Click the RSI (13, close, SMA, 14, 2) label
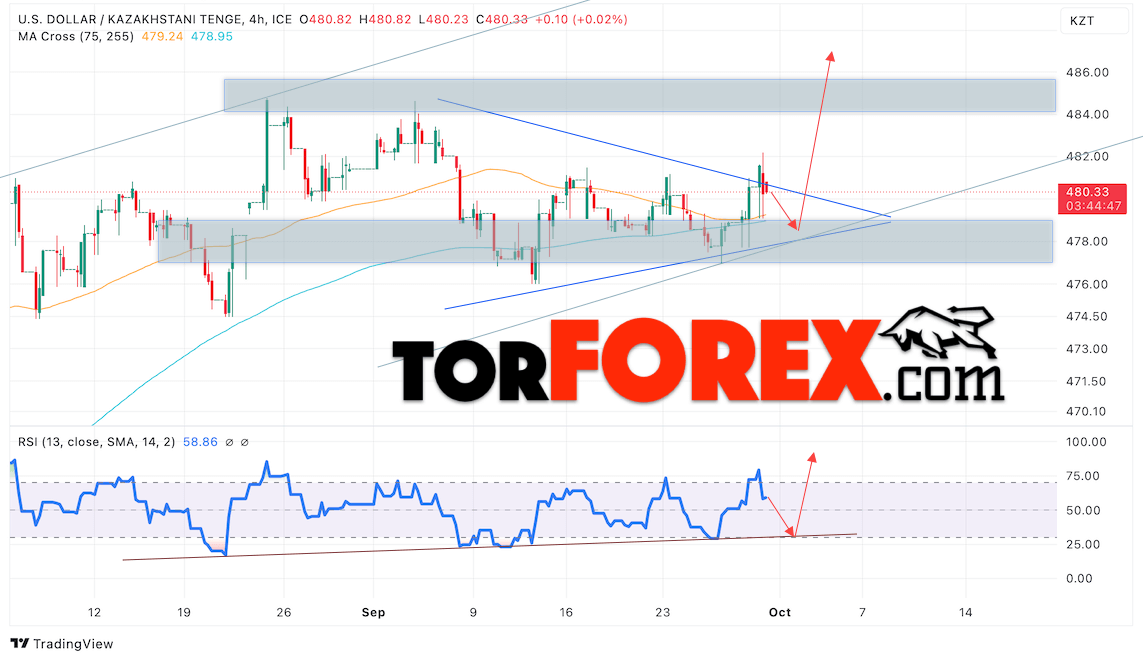This screenshot has width=1143, height=661. pos(96,442)
